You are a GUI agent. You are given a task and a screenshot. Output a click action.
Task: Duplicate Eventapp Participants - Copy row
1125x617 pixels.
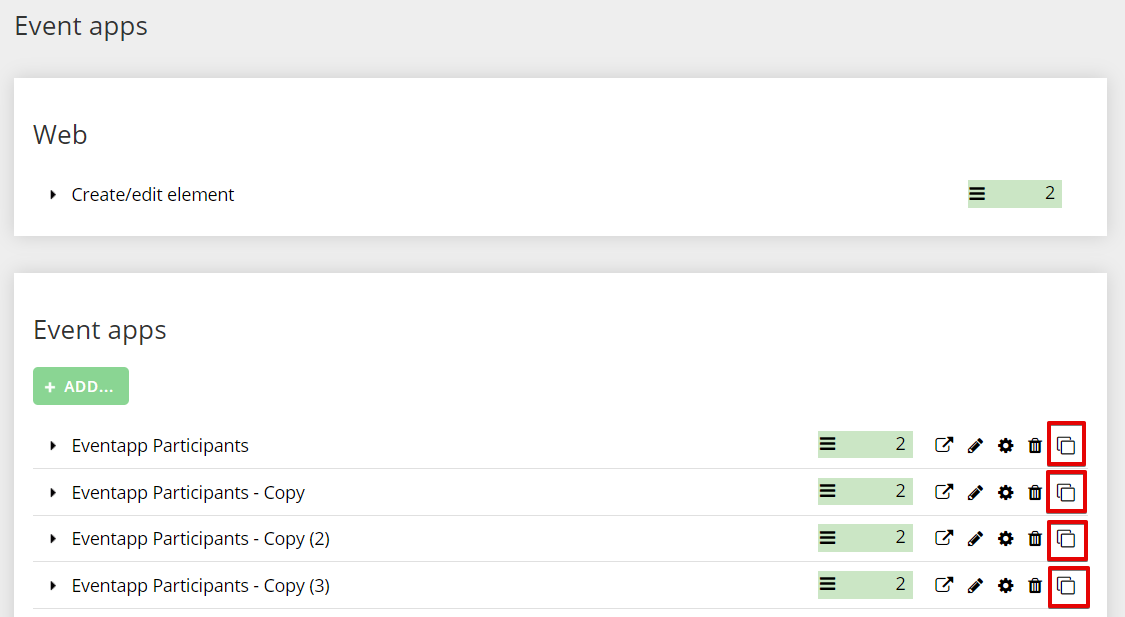coord(1066,492)
